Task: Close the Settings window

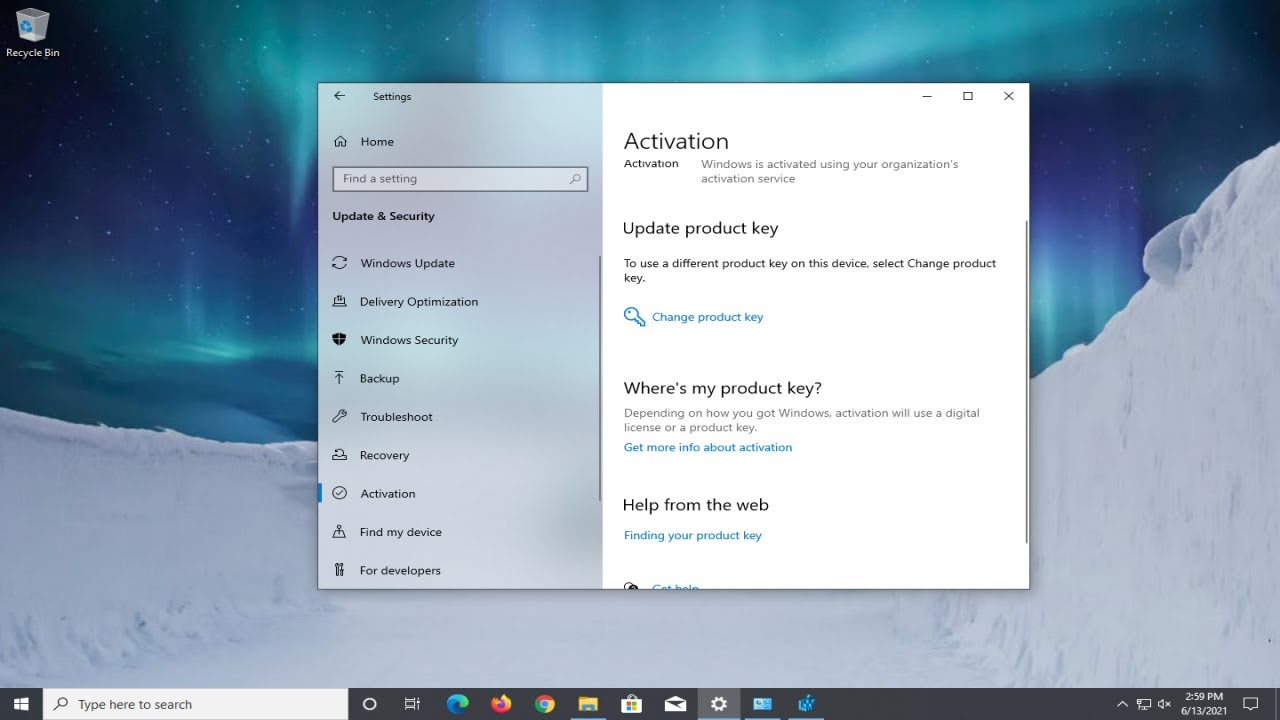Action: point(1008,96)
